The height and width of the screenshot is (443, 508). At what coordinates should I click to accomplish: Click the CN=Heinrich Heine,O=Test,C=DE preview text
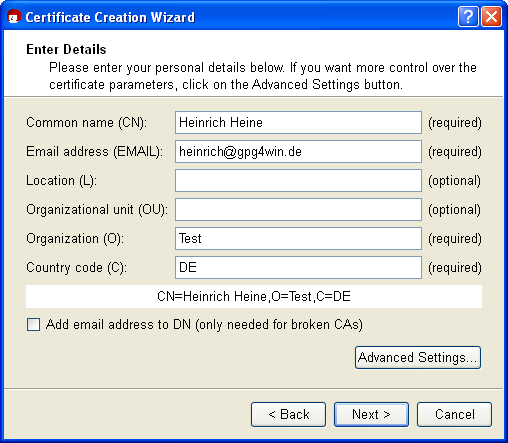[x=254, y=296]
